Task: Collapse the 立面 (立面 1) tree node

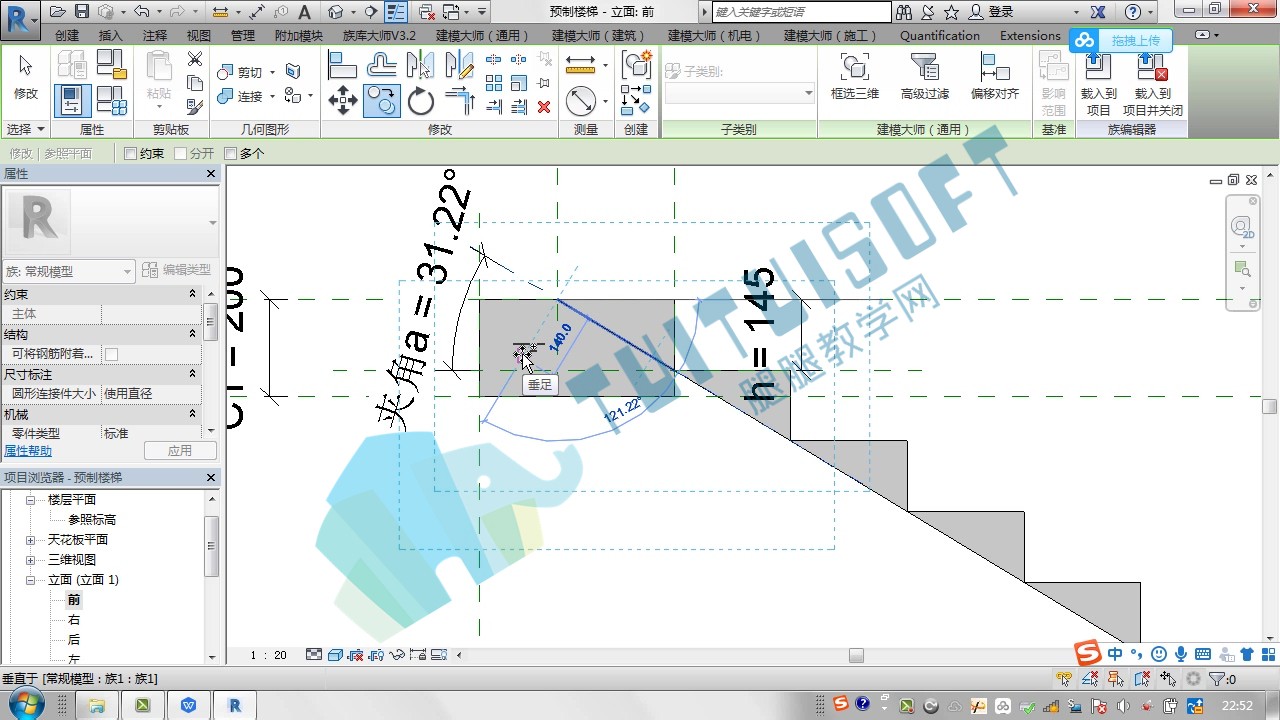Action: [x=30, y=580]
